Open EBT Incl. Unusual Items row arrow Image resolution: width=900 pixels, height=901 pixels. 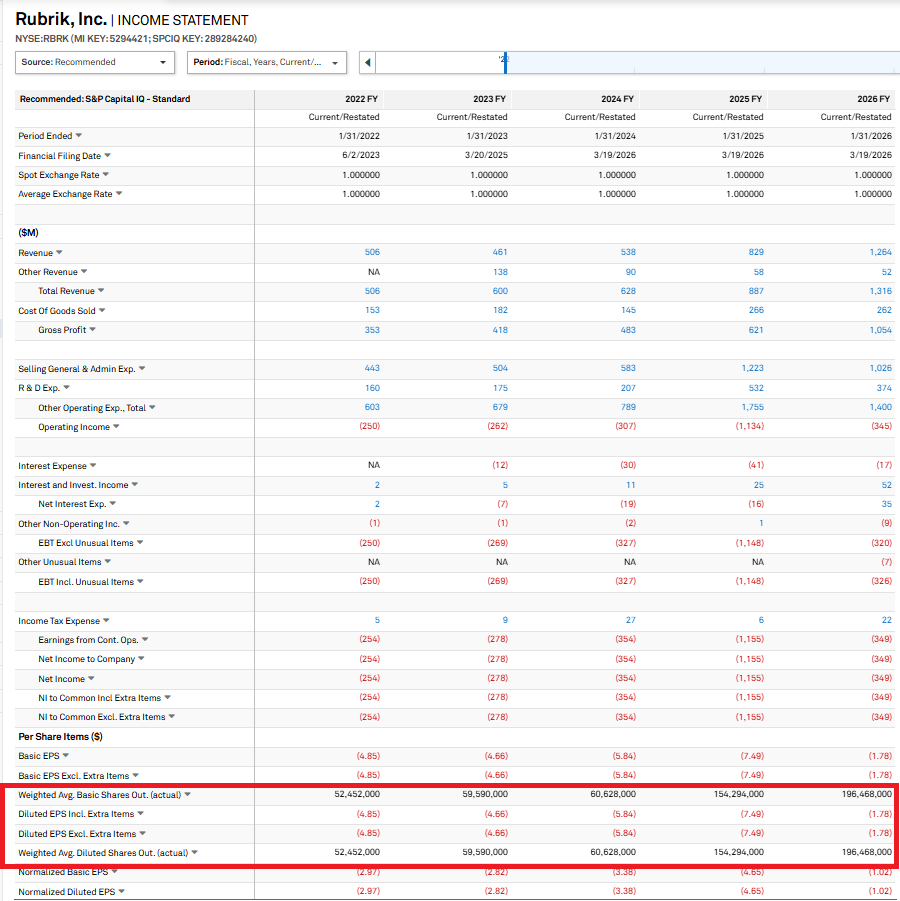(140, 582)
